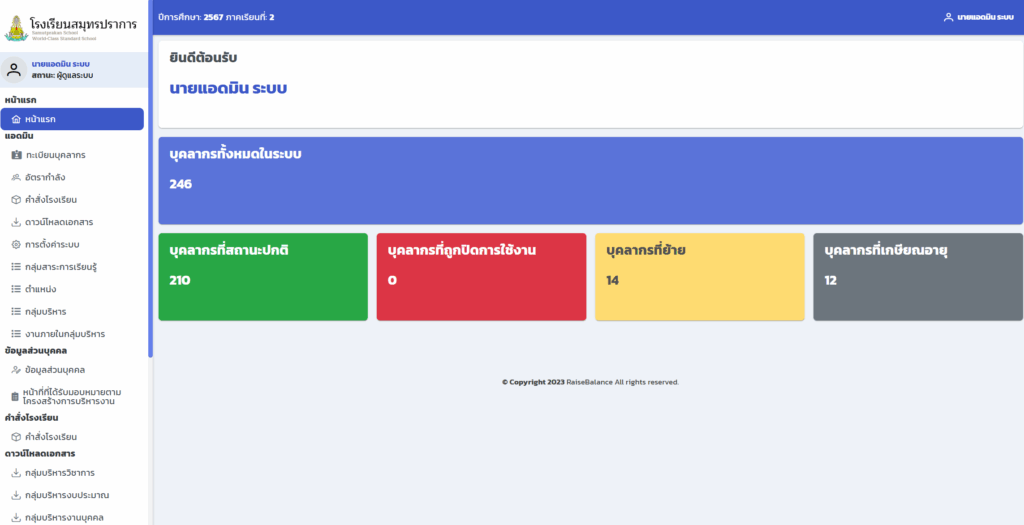
Task: Click the home icon beside หน้าแรก
Action: tap(16, 119)
